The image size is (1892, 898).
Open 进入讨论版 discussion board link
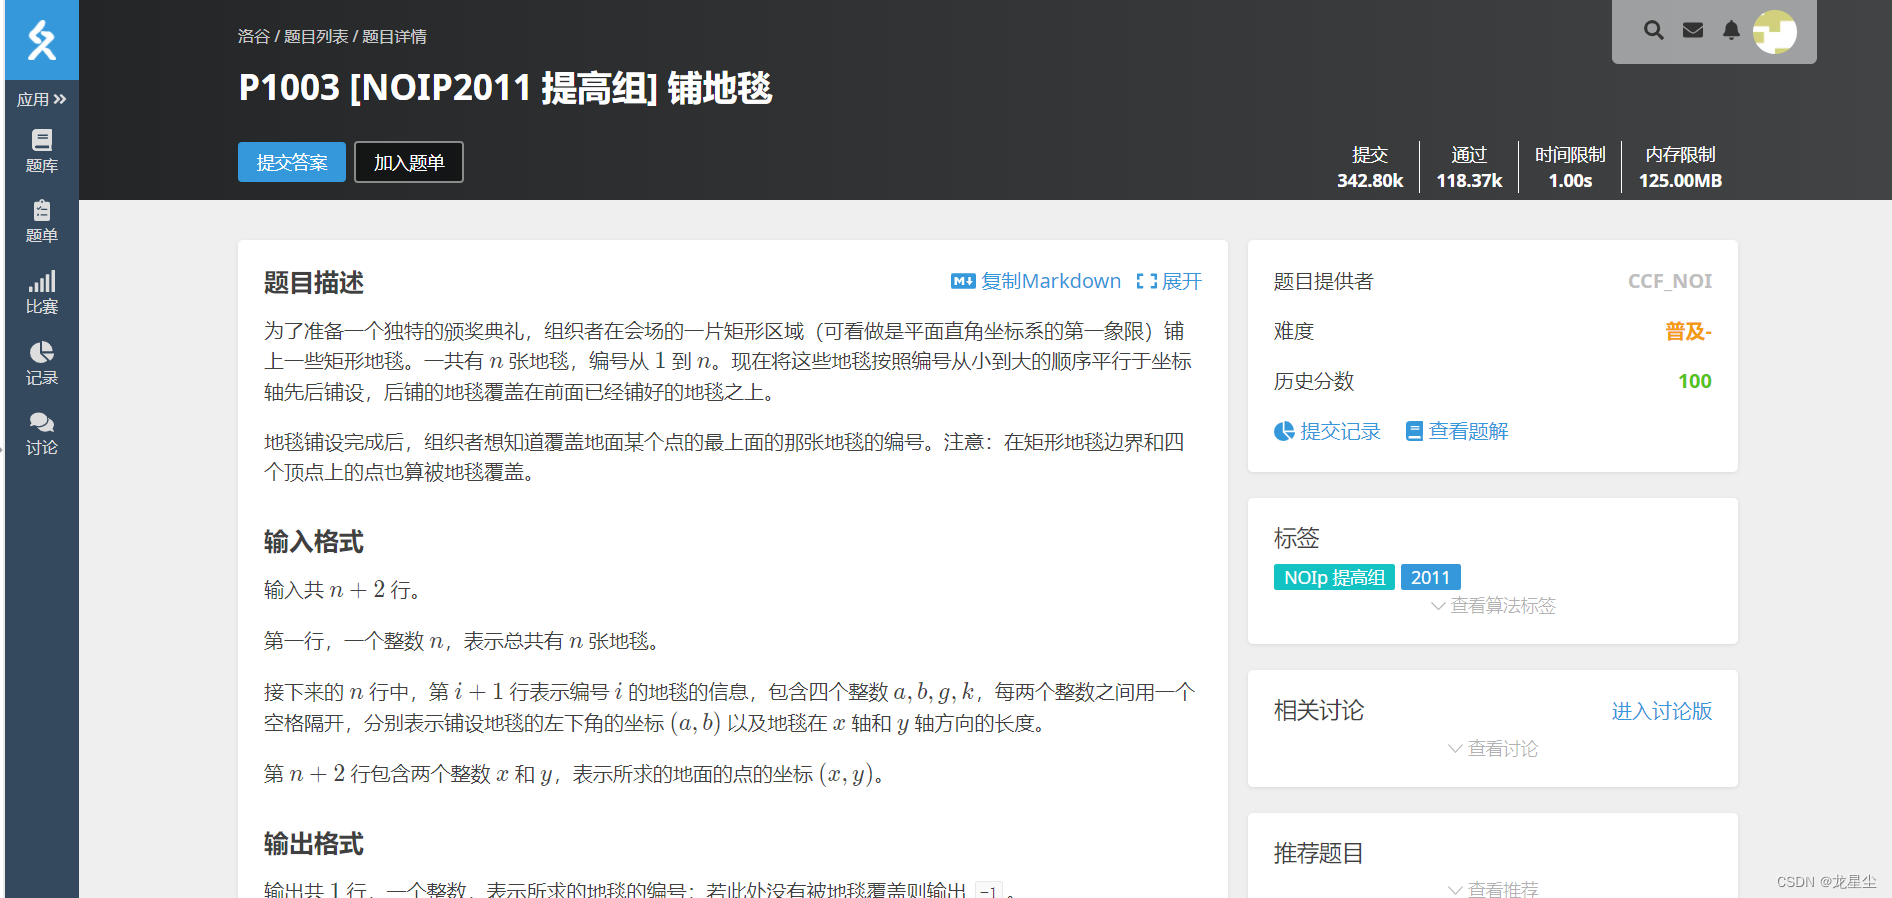tap(1662, 711)
